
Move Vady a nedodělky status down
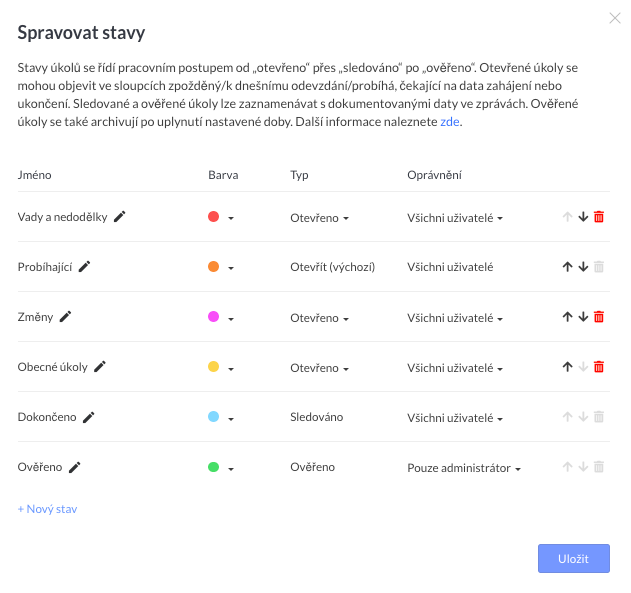[x=583, y=217]
